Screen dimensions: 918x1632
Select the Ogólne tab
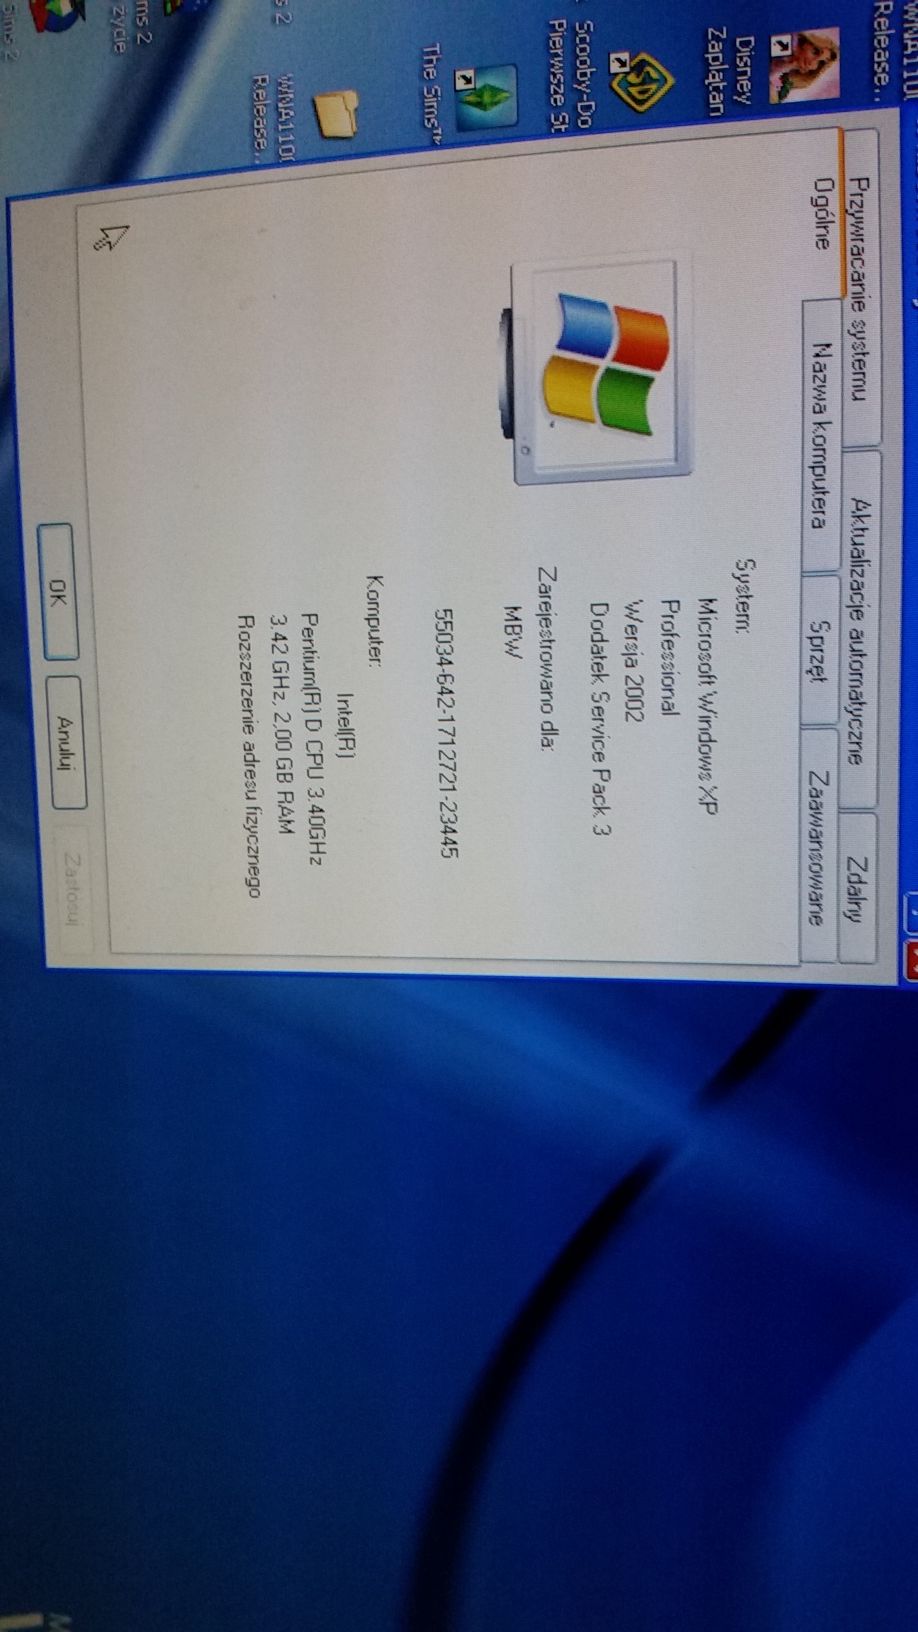click(x=823, y=213)
